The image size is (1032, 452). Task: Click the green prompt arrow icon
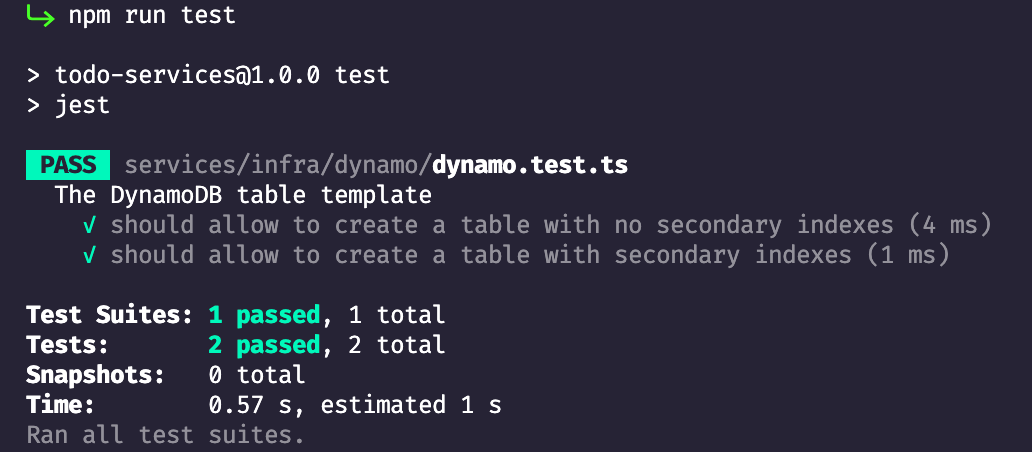click(40, 16)
